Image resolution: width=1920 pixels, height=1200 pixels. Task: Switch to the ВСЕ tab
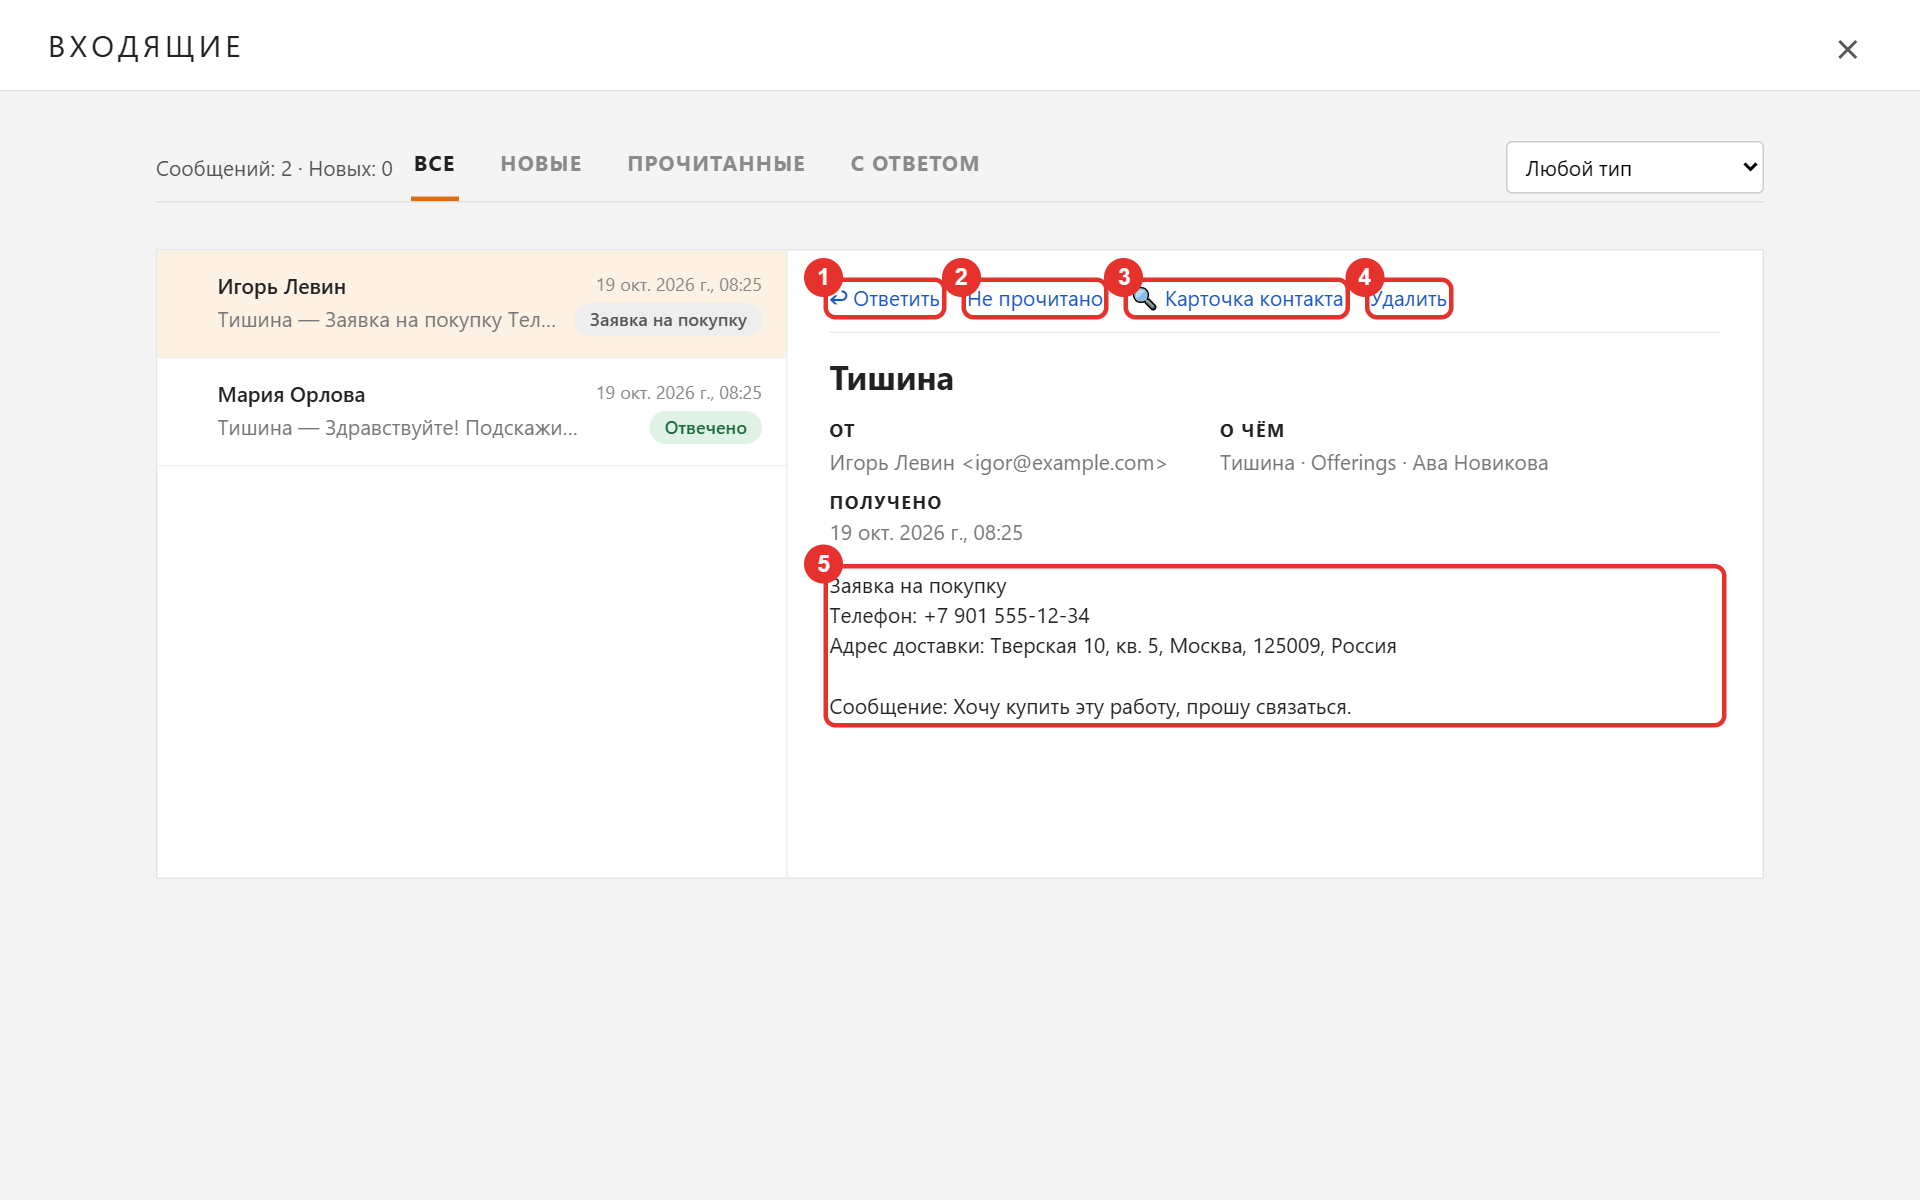[x=434, y=164]
